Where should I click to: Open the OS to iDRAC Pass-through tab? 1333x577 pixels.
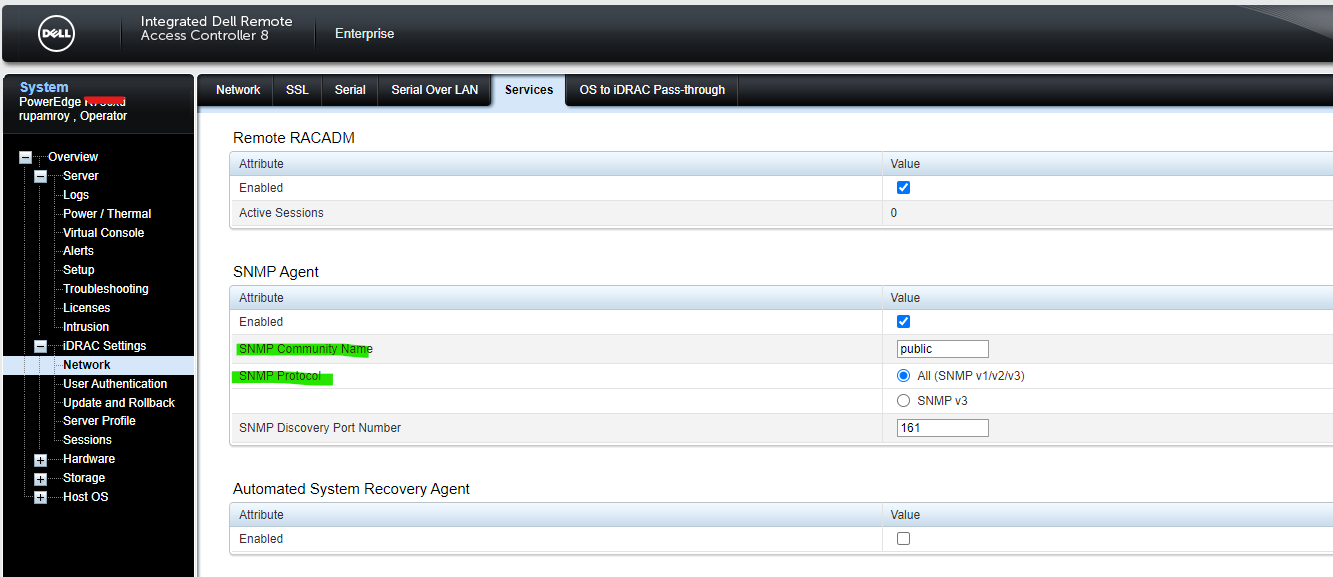pos(651,90)
